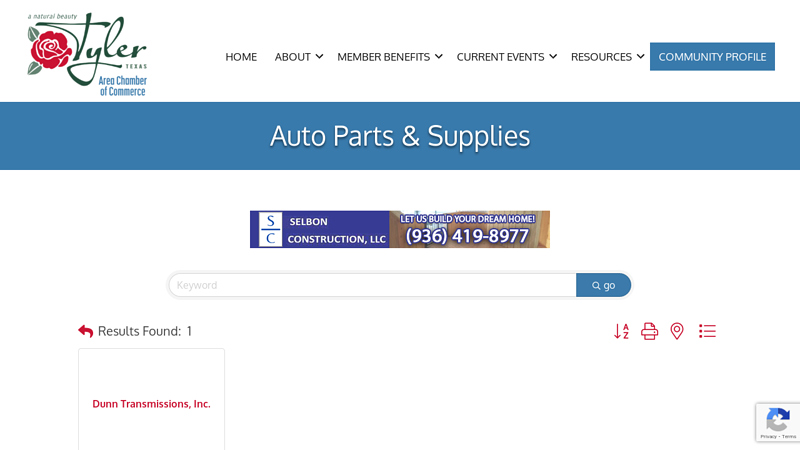Expand the CURRENT EVENTS dropdown chevron
The width and height of the screenshot is (800, 450).
point(553,57)
